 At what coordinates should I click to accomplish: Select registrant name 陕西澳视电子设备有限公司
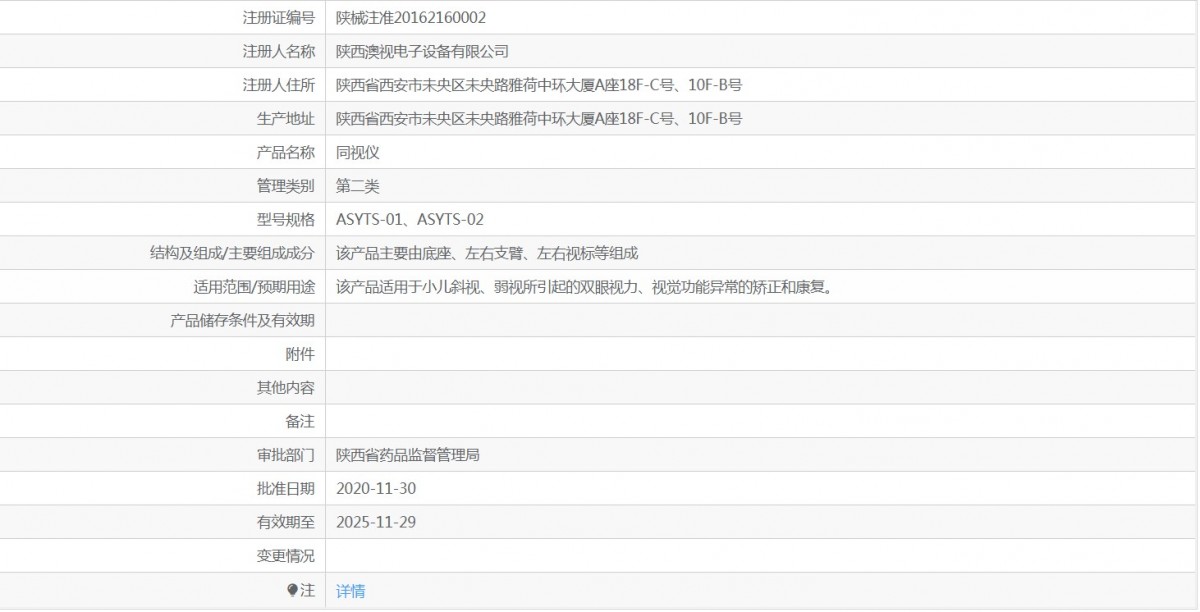(x=422, y=51)
